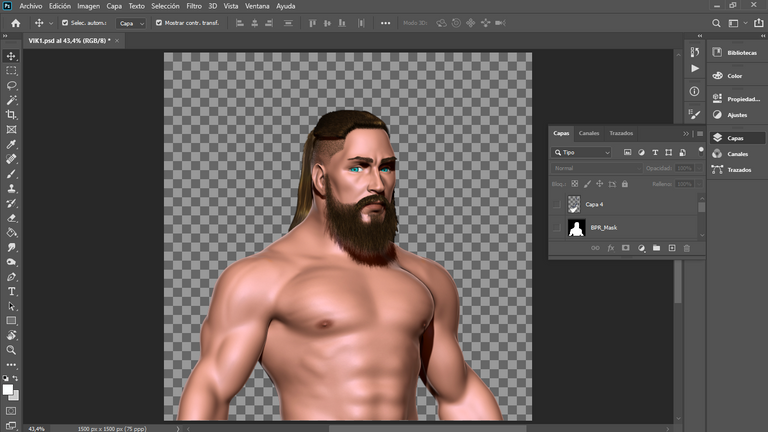Open the Actions play panel icon
The height and width of the screenshot is (432, 768).
tap(695, 69)
